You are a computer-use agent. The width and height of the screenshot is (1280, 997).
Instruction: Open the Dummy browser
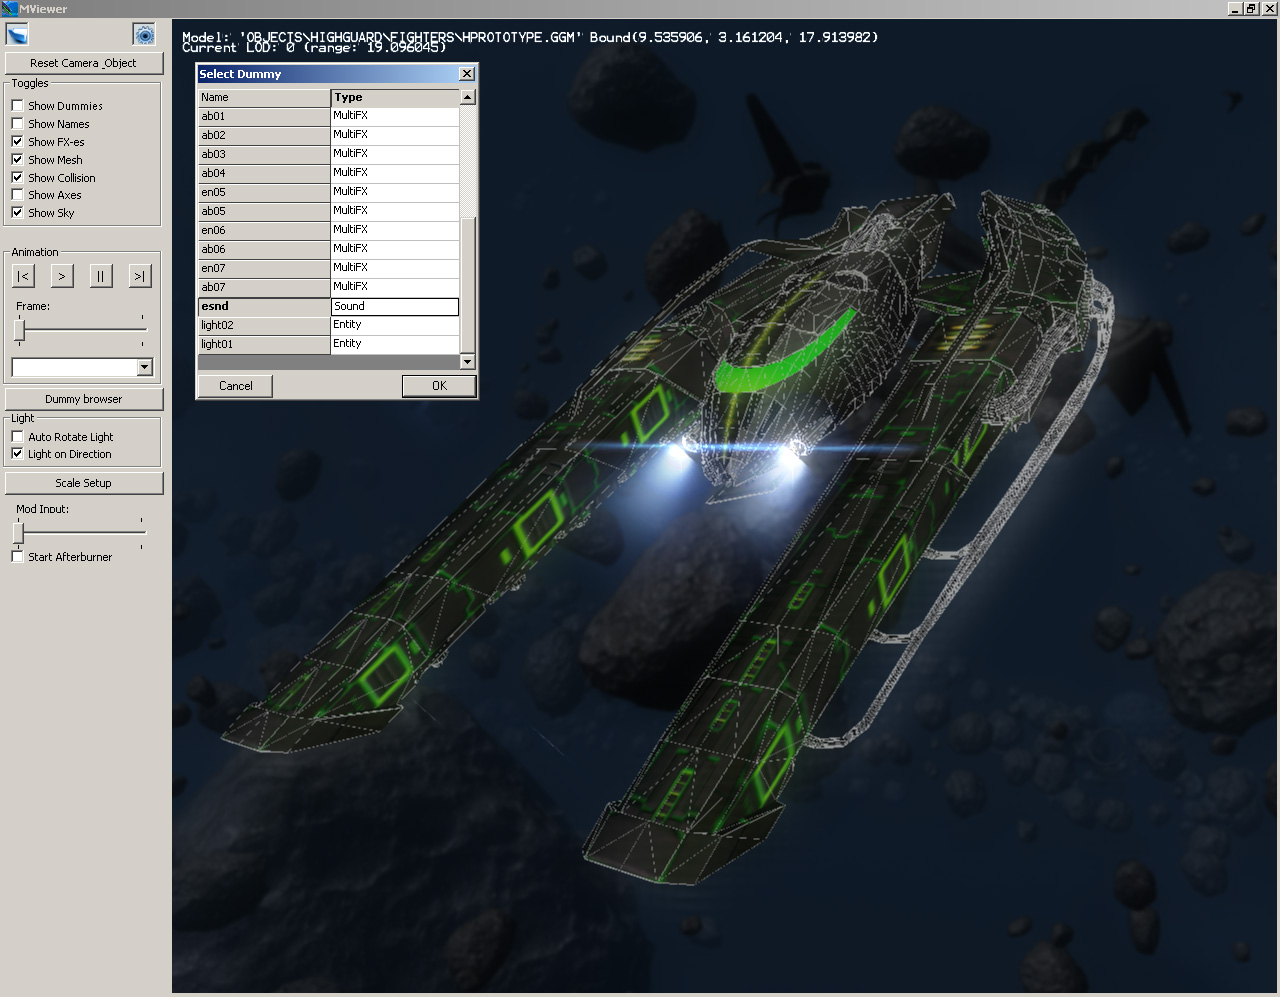click(x=83, y=399)
